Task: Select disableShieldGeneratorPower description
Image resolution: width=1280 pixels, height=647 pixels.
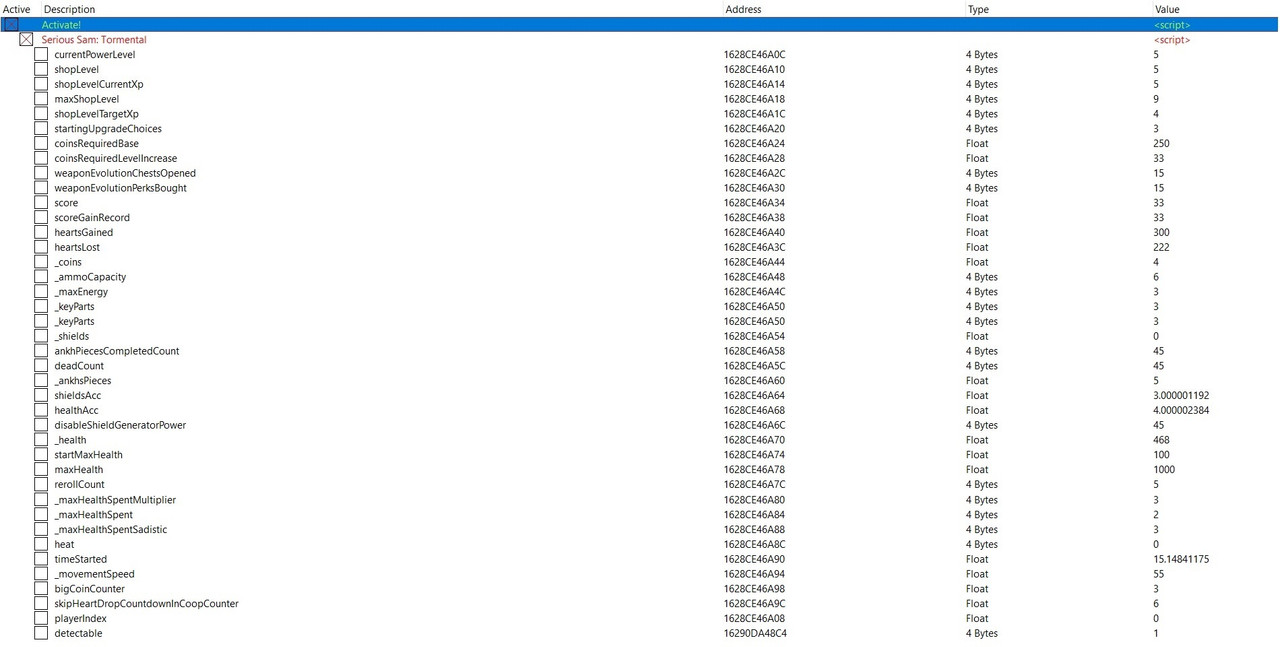Action: click(x=120, y=425)
